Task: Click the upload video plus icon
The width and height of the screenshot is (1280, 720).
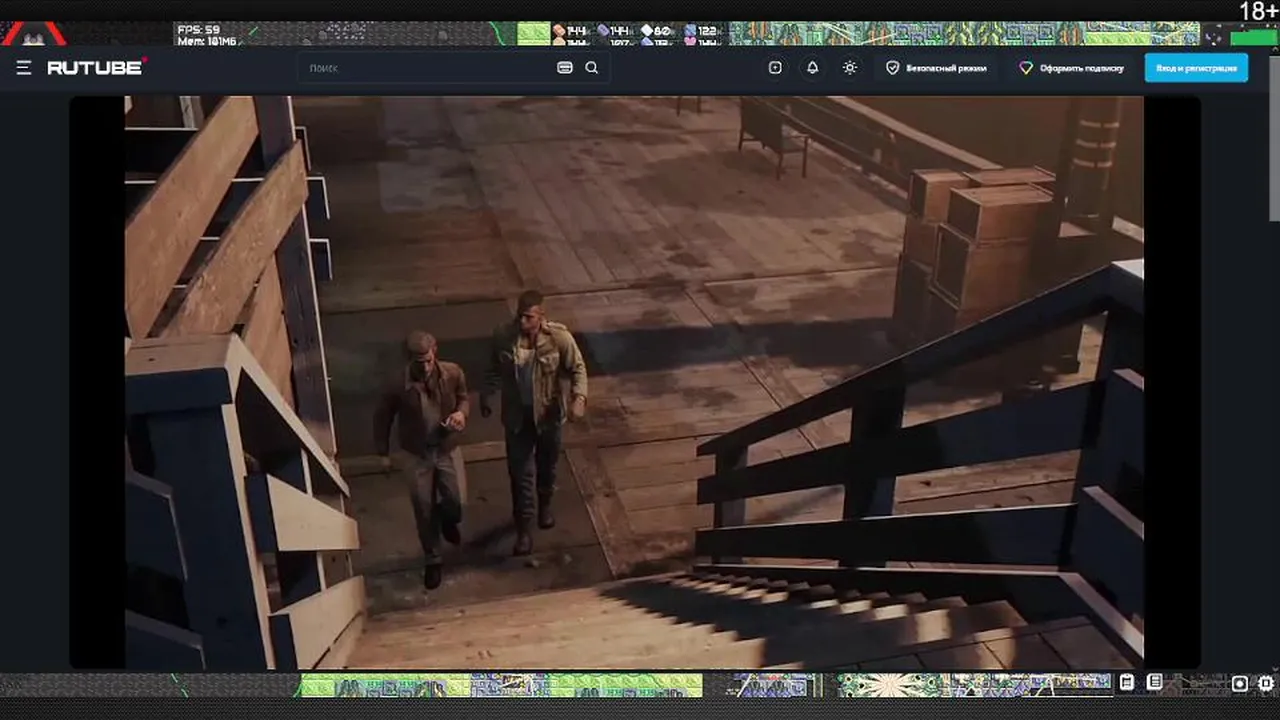Action: point(775,68)
